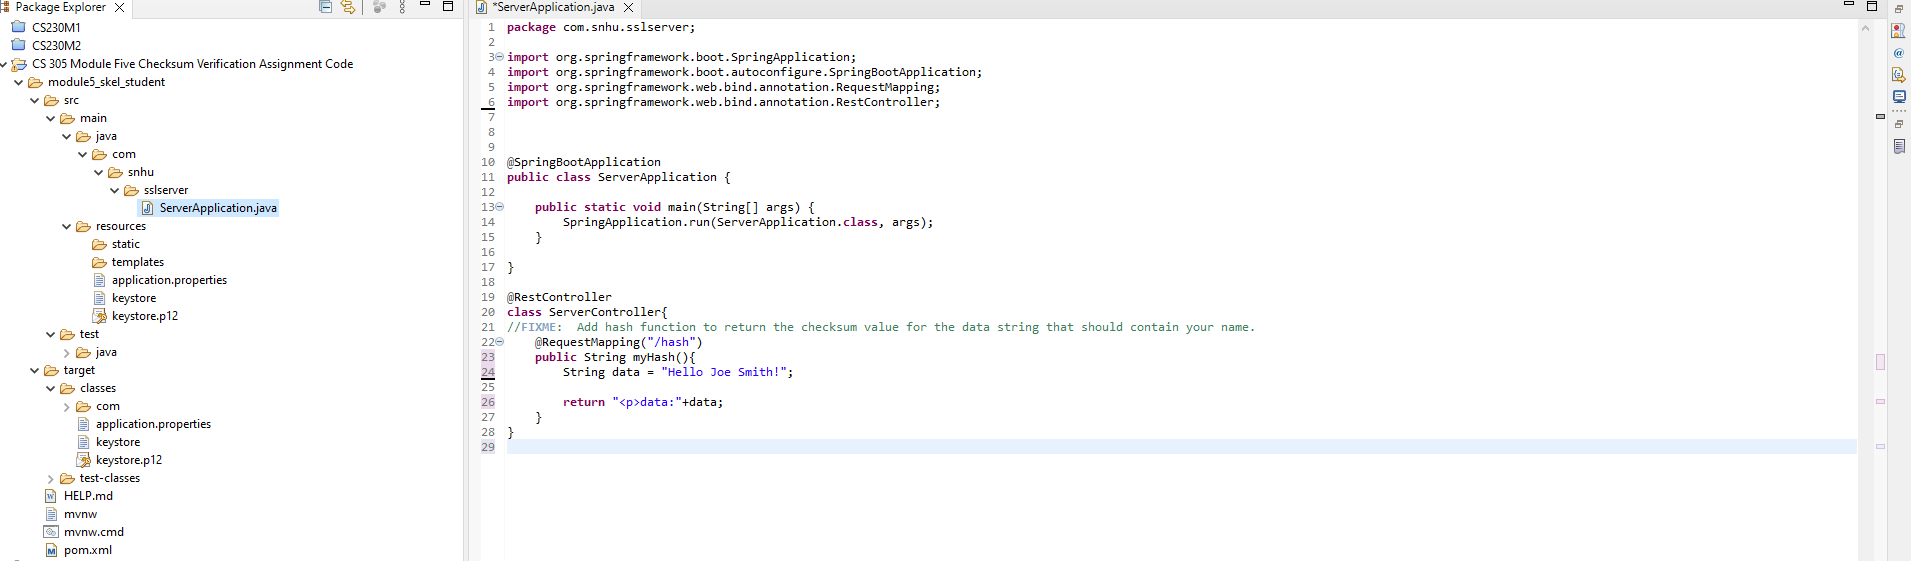Click the keystore.p12 icon under classes

[x=83, y=460]
